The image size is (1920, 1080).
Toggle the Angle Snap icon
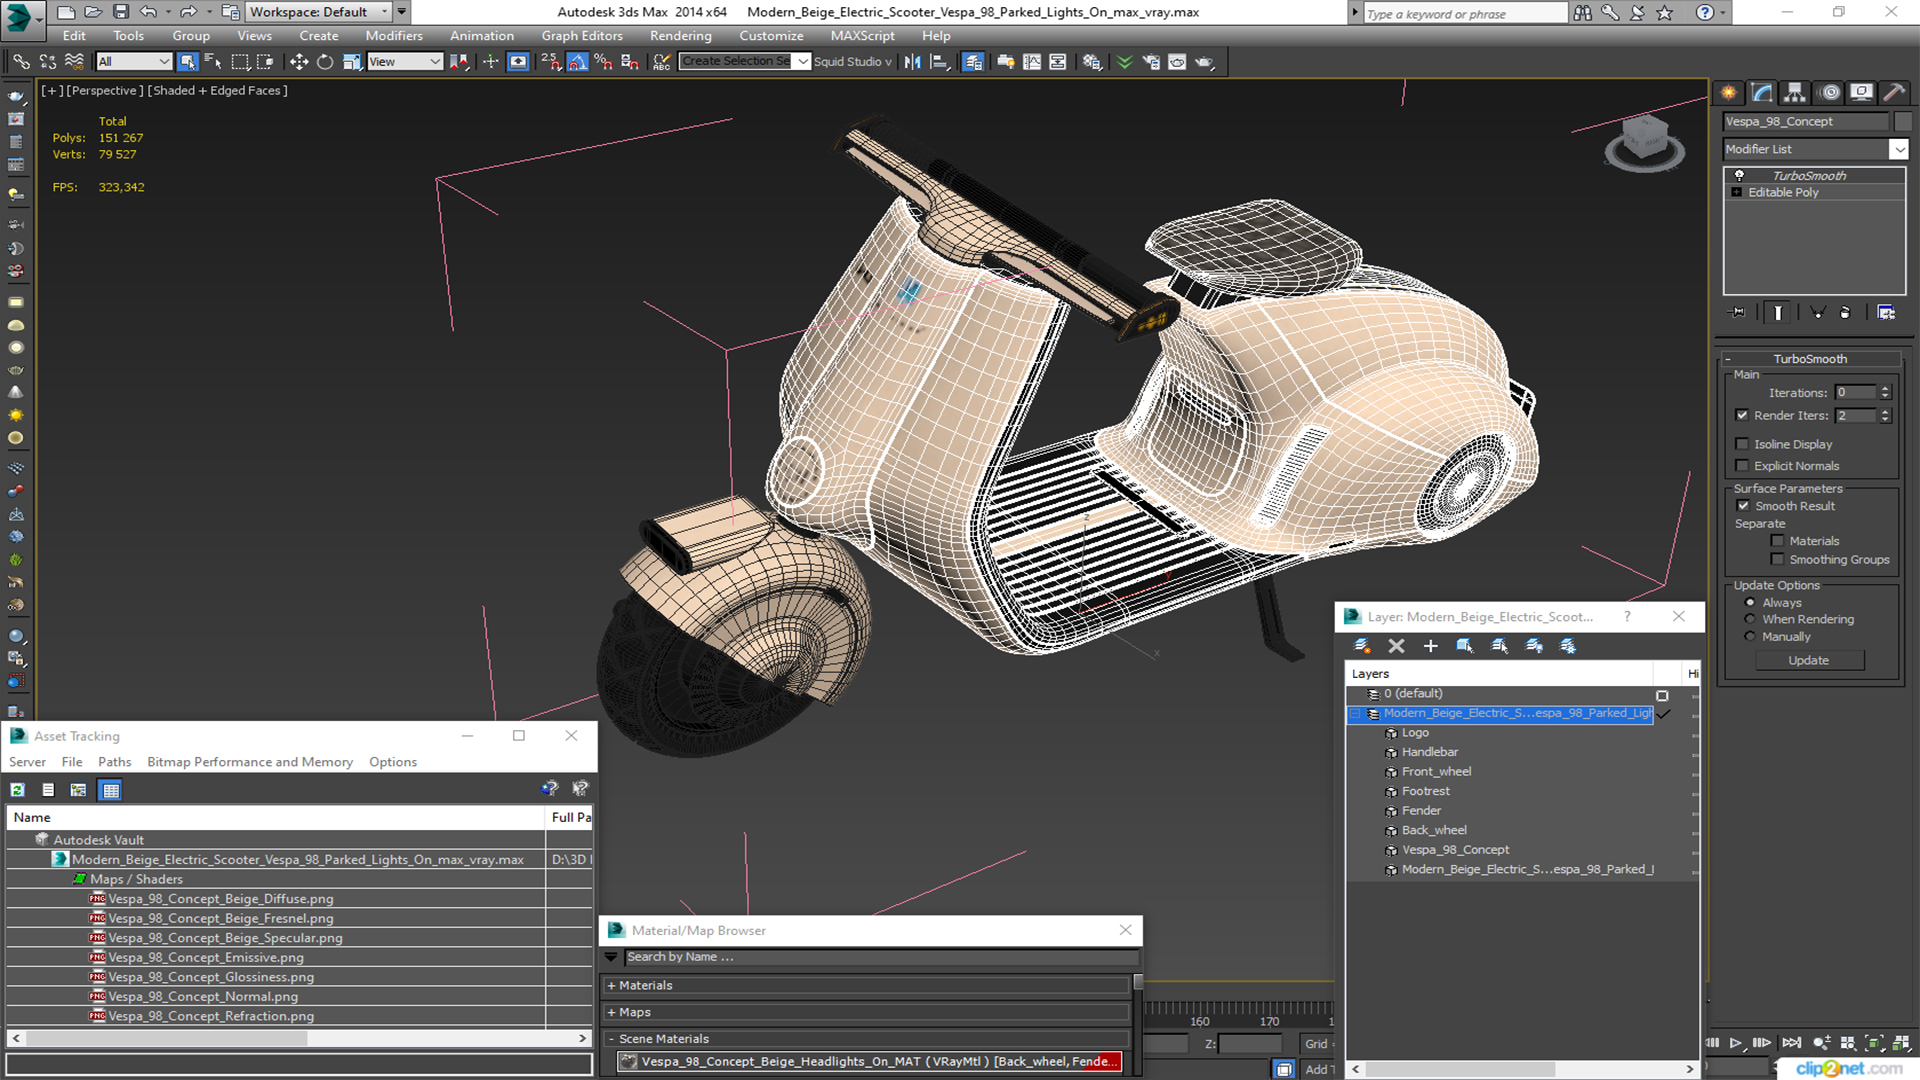tap(577, 62)
